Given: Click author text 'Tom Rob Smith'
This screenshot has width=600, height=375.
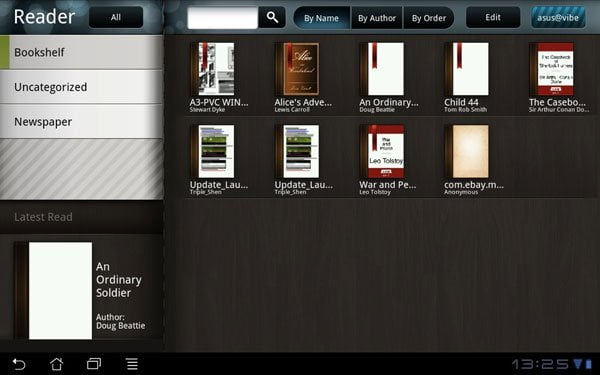Looking at the screenshot, I should coord(465,110).
